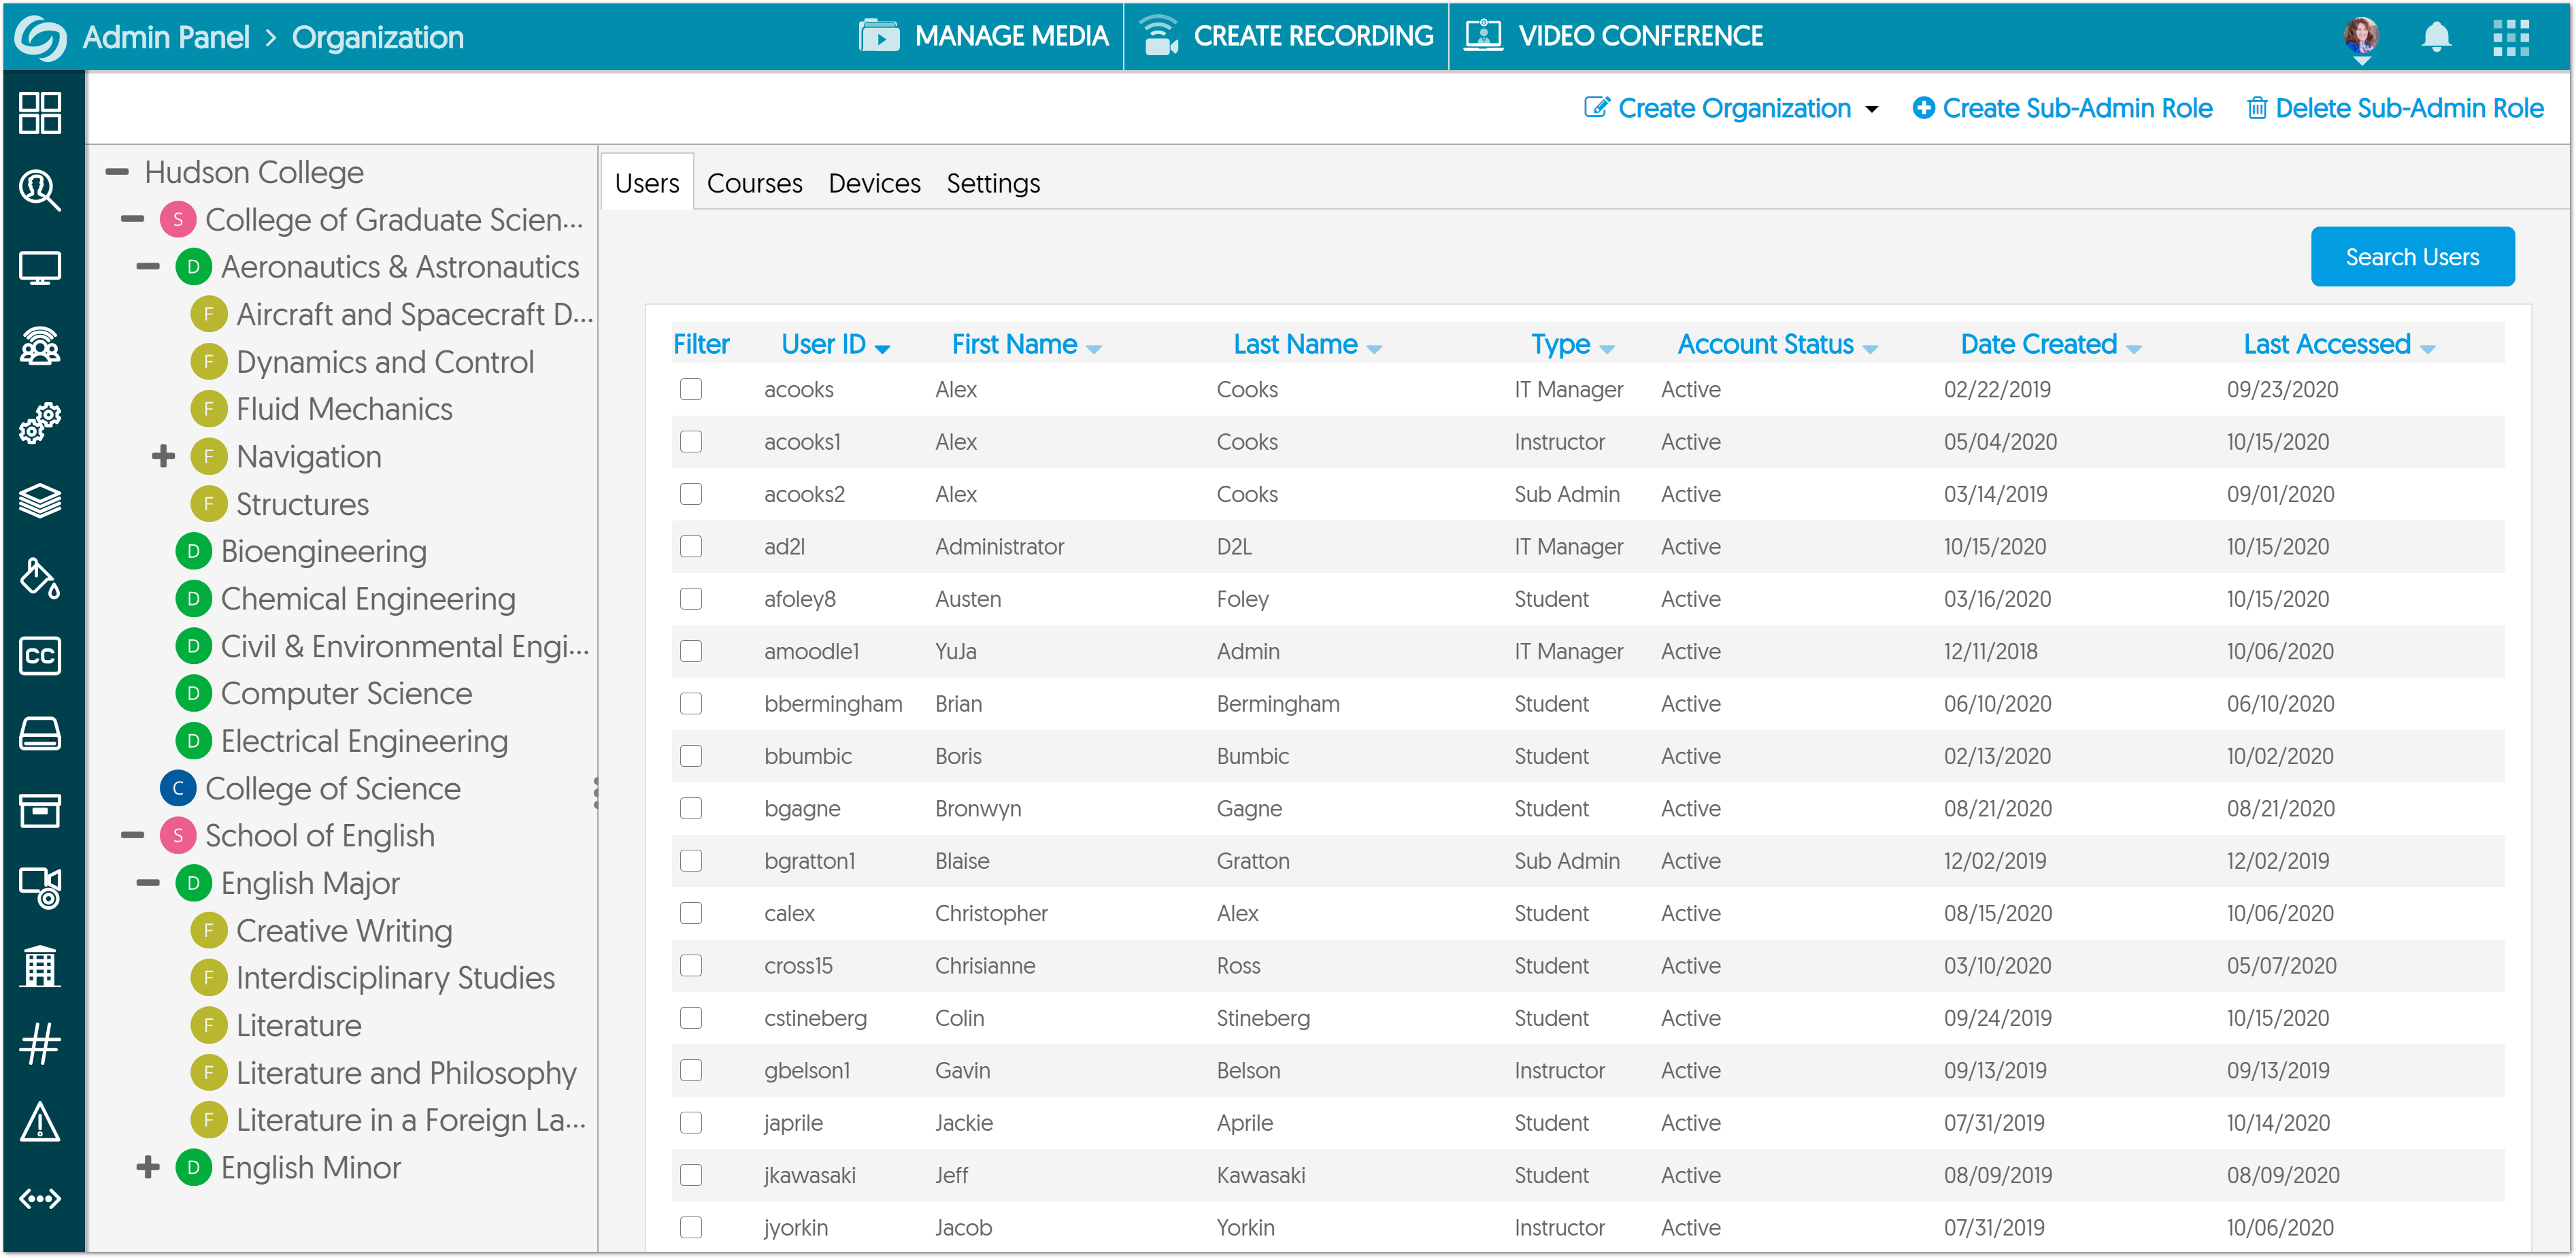Image resolution: width=2576 pixels, height=1258 pixels.
Task: Select the storage drive icon in sidebar
Action: [40, 735]
